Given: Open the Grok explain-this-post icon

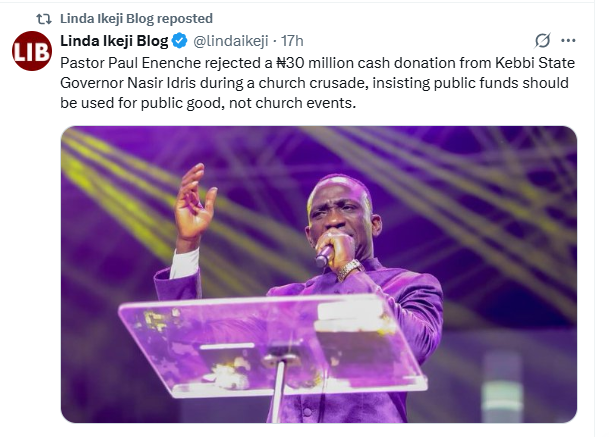Looking at the screenshot, I should [x=542, y=41].
